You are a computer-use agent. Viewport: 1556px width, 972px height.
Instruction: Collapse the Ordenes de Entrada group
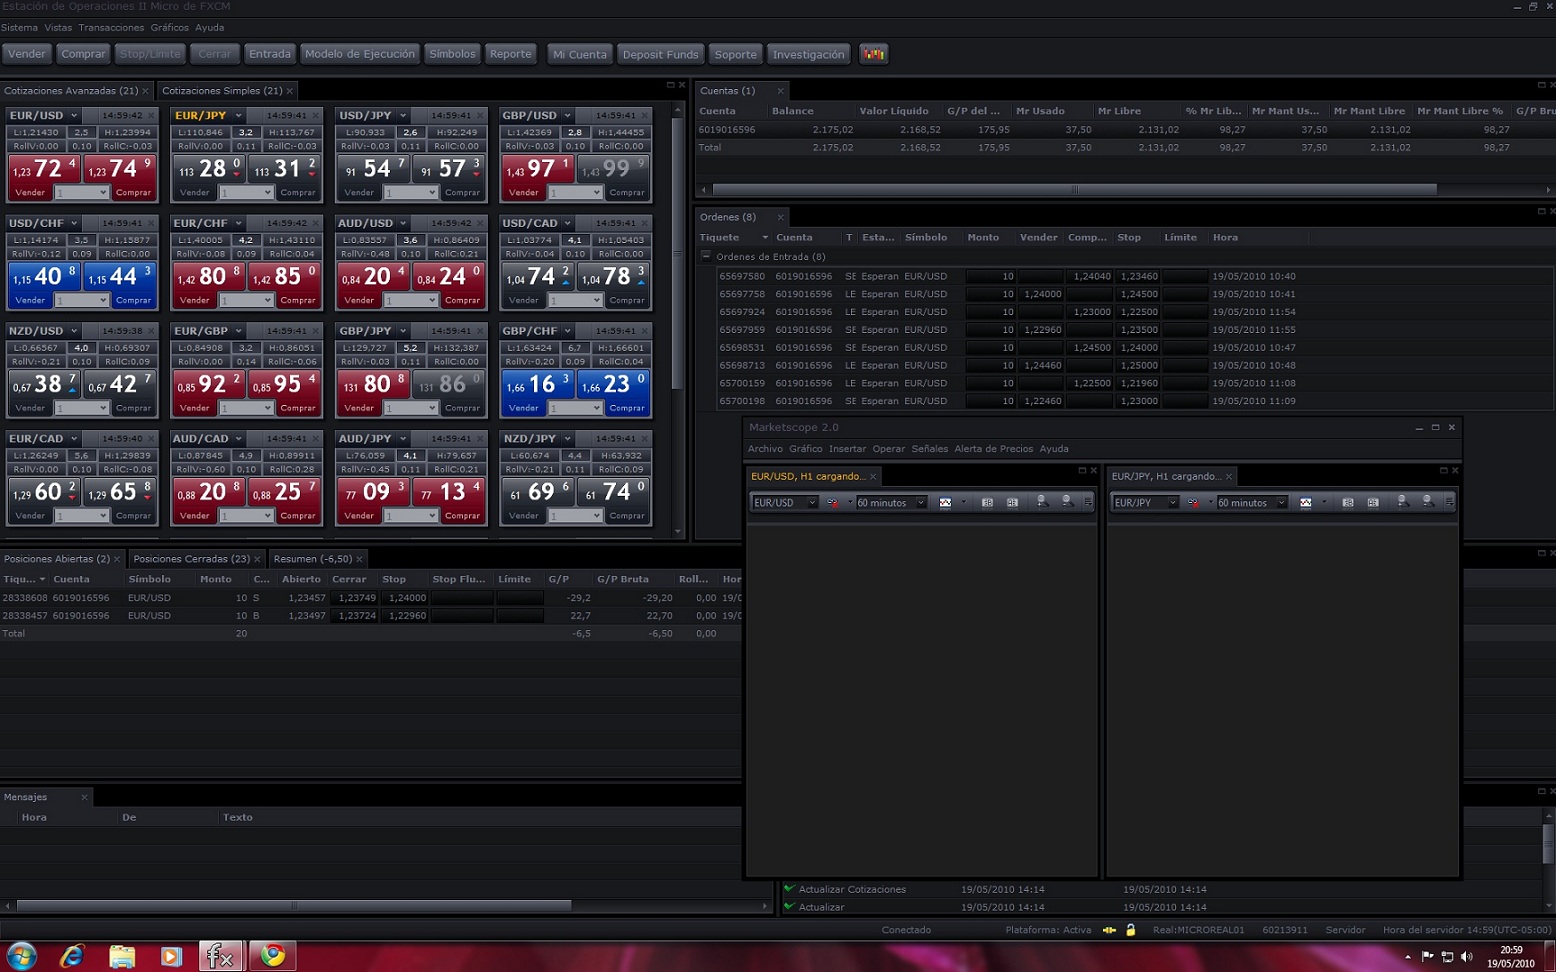706,257
